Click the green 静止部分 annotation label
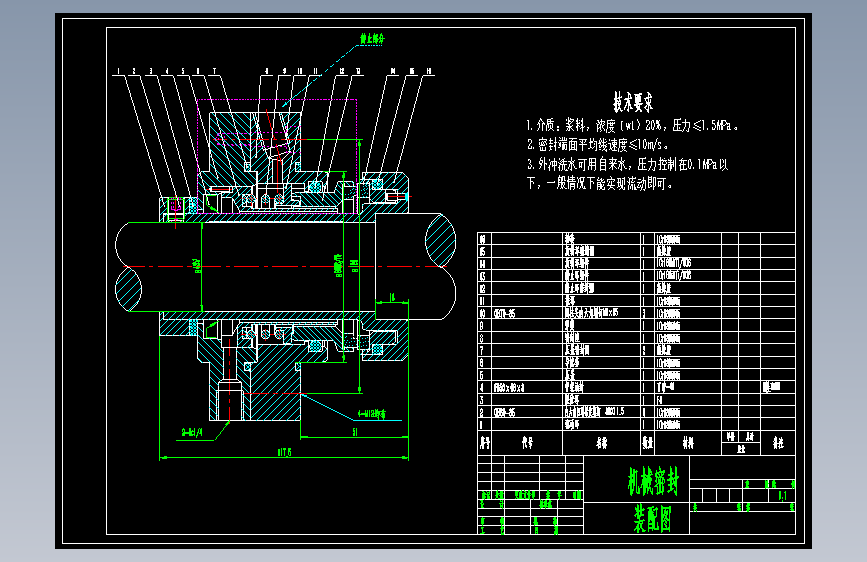The width and height of the screenshot is (867, 562). point(372,39)
